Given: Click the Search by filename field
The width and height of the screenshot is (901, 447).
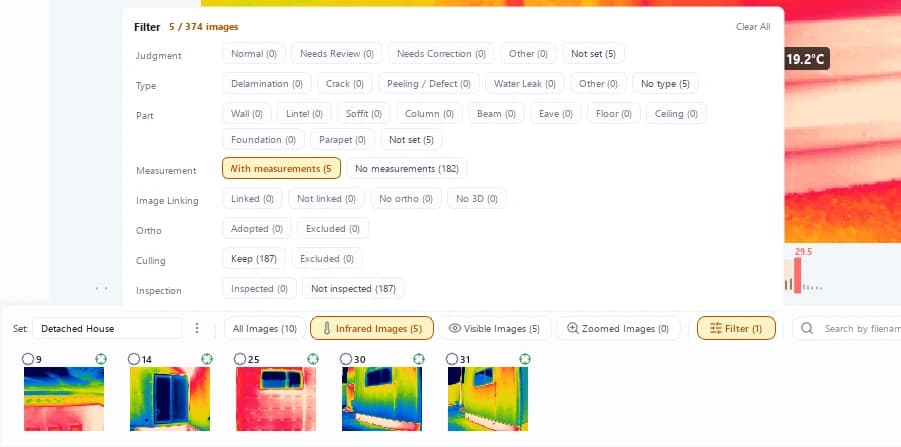Looking at the screenshot, I should pos(848,328).
